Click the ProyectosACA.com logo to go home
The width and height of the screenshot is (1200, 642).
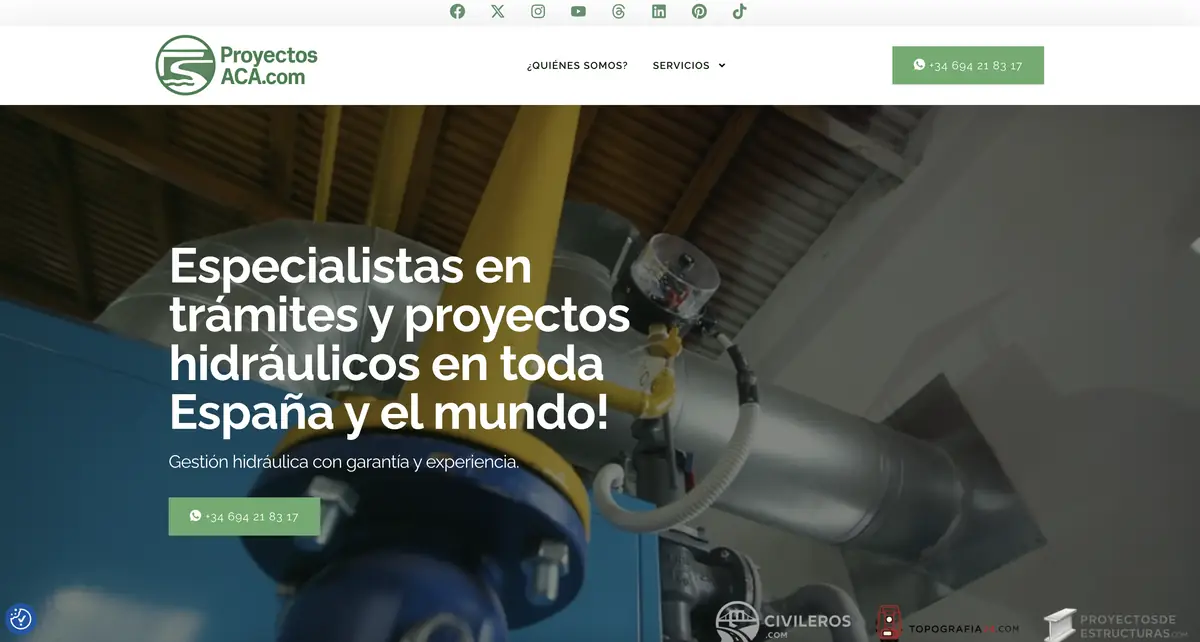[x=235, y=65]
